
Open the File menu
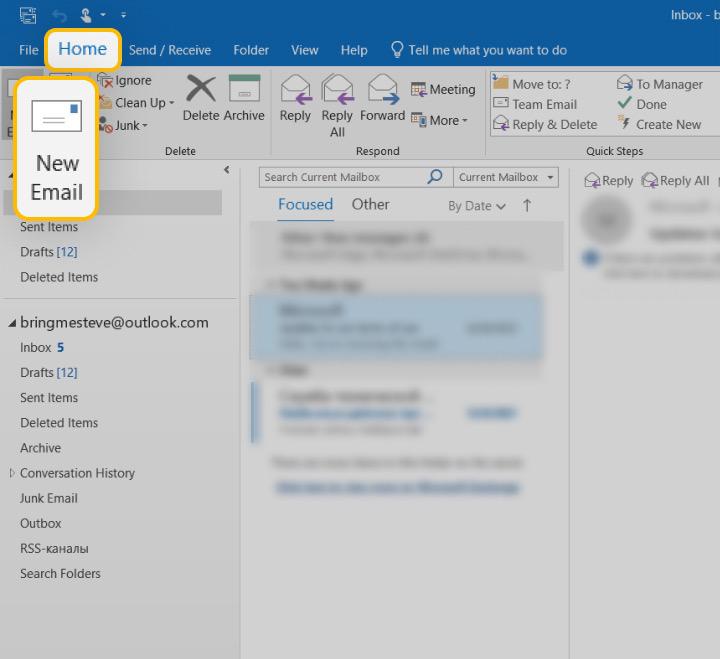29,50
